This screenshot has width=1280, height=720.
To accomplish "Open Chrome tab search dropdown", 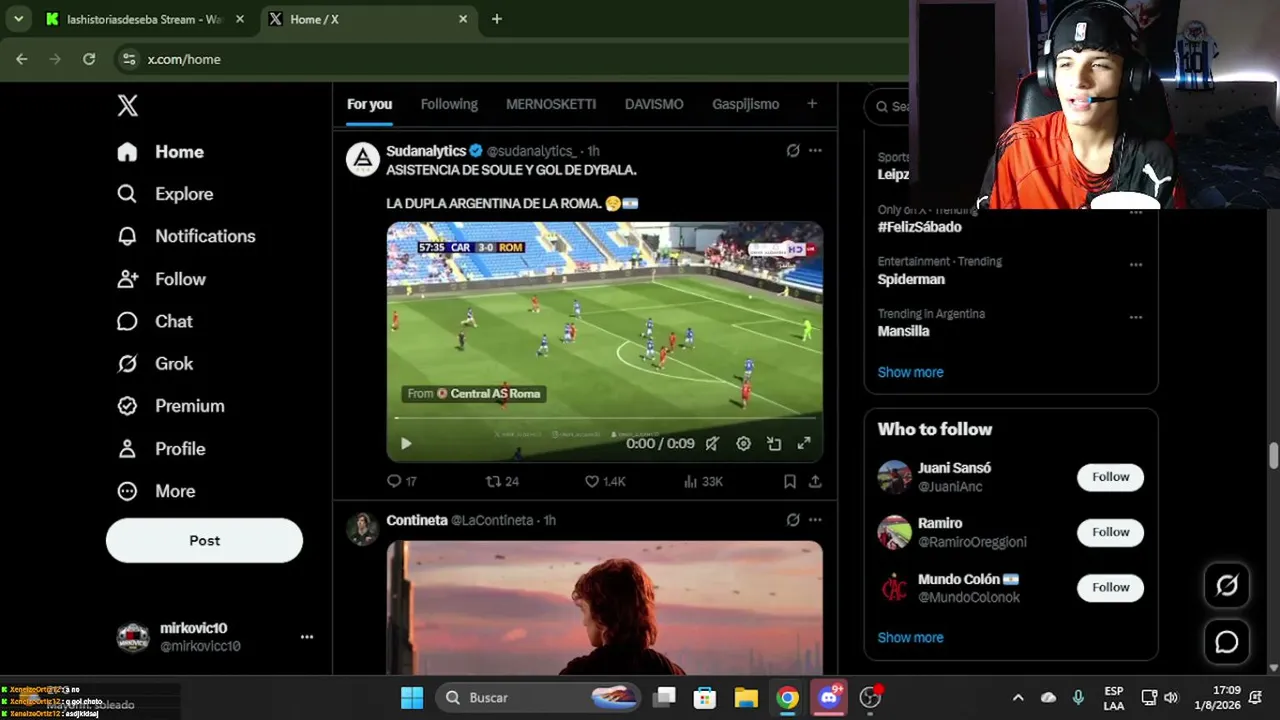I will pos(18,19).
